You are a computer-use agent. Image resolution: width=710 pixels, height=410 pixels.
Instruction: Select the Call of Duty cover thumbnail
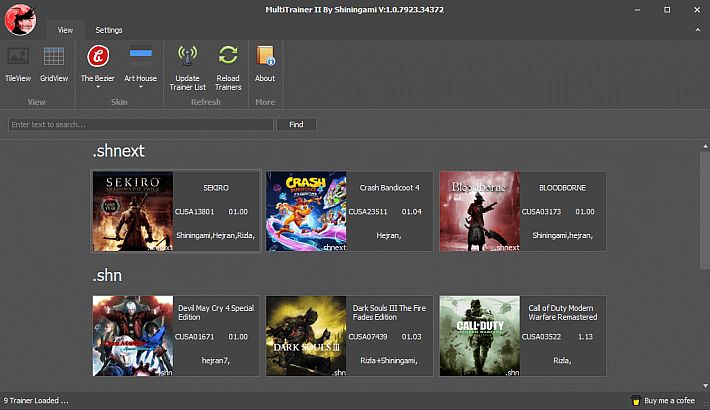click(480, 336)
